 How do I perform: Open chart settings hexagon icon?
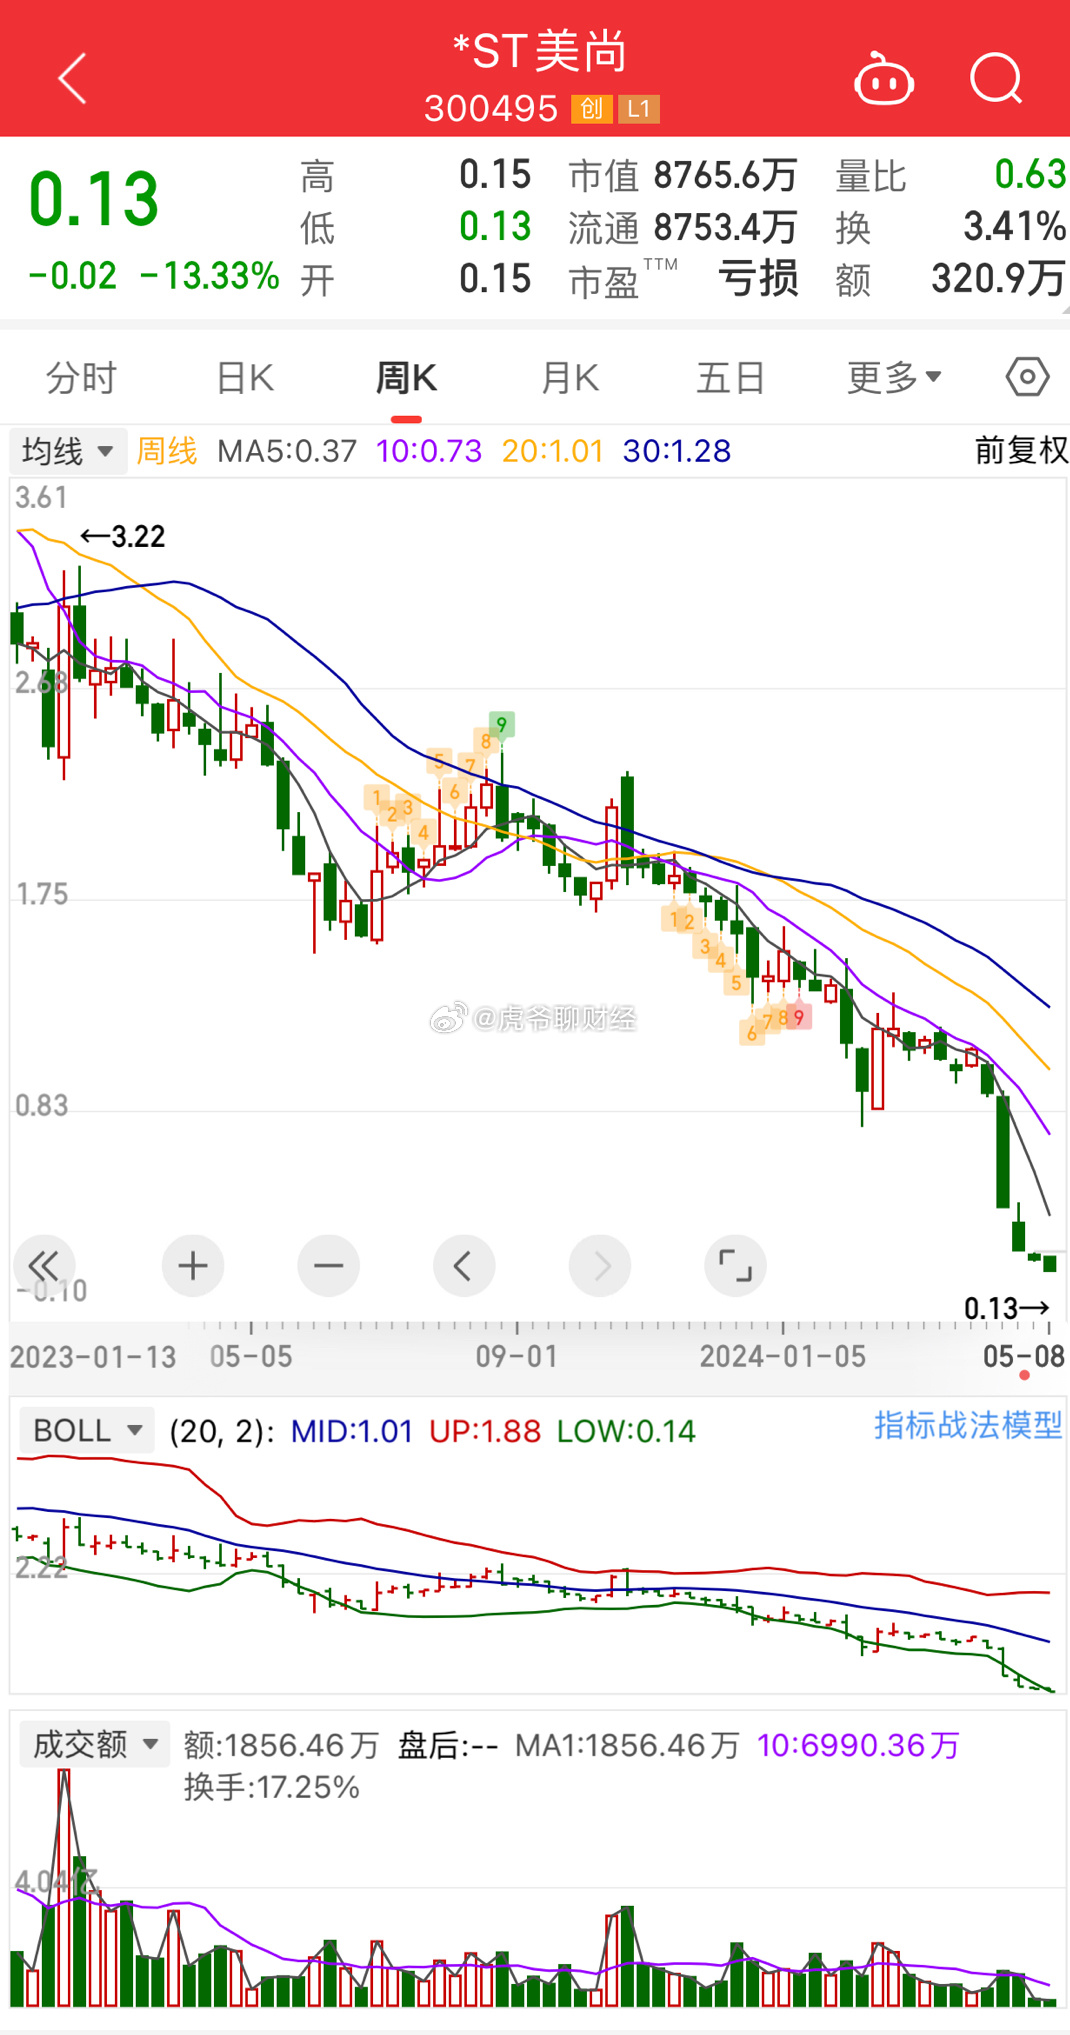coord(1027,377)
